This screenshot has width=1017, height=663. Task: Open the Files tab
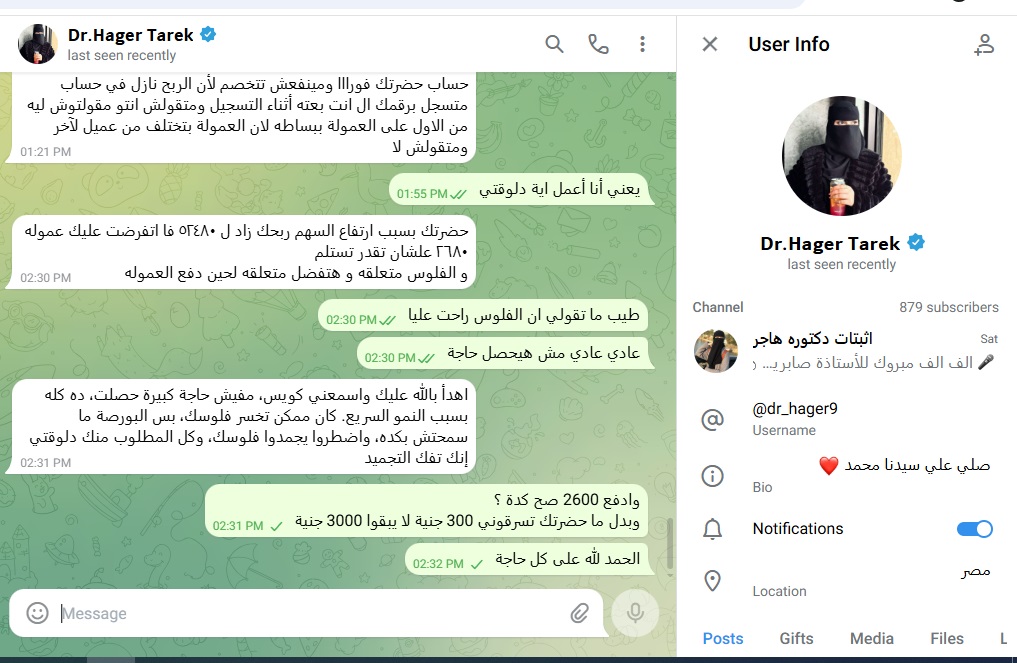947,638
